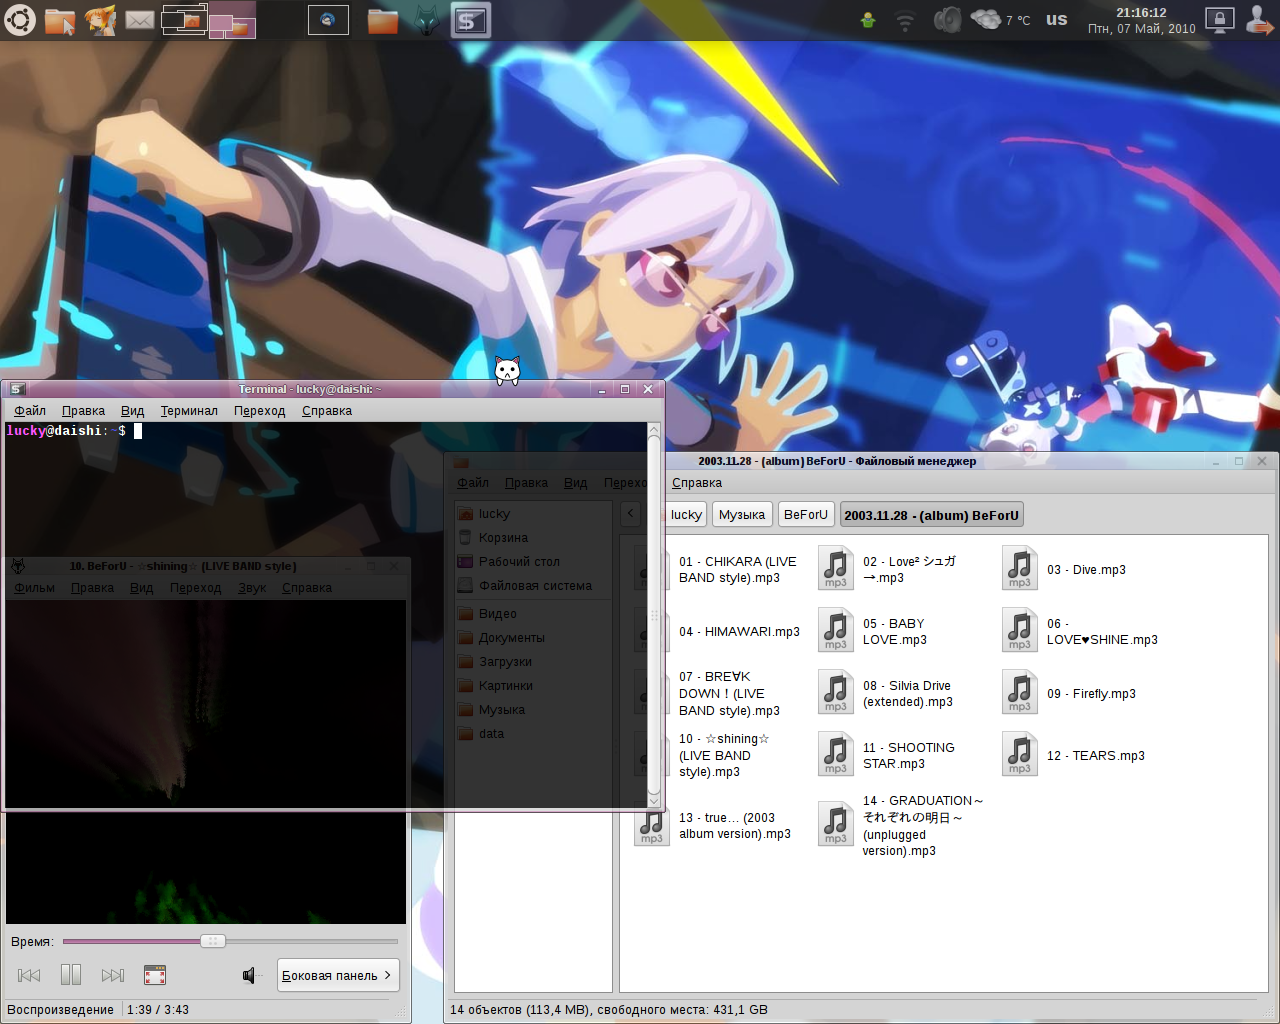
Task: Activate the Terminal task button in panel
Action: click(470, 20)
